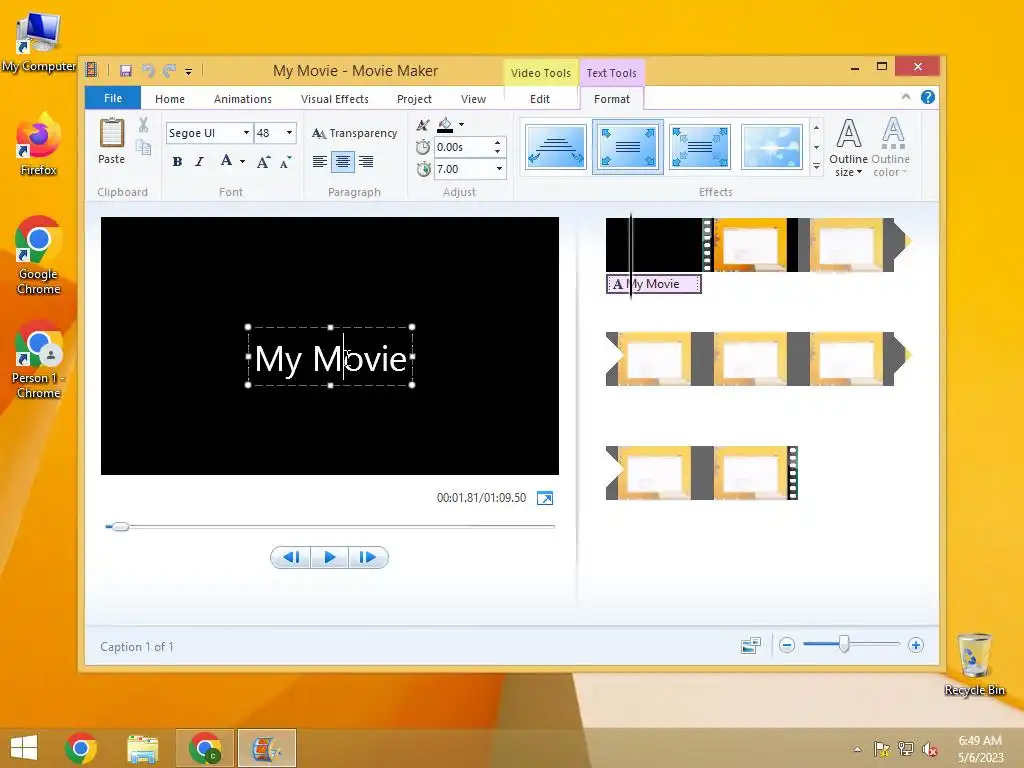The width and height of the screenshot is (1024, 768).
Task: Open the Transparency control
Action: [x=354, y=133]
